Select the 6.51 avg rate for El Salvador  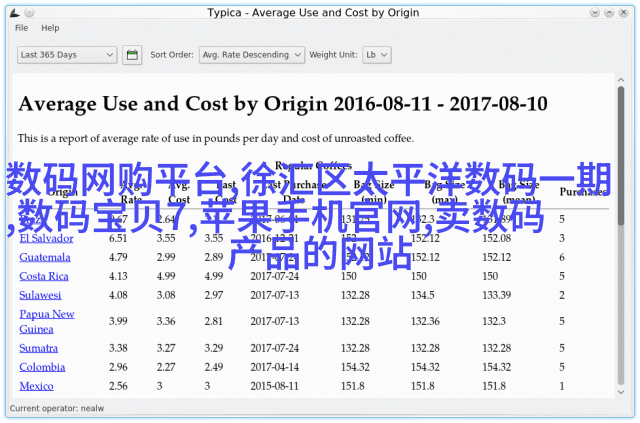click(x=118, y=238)
